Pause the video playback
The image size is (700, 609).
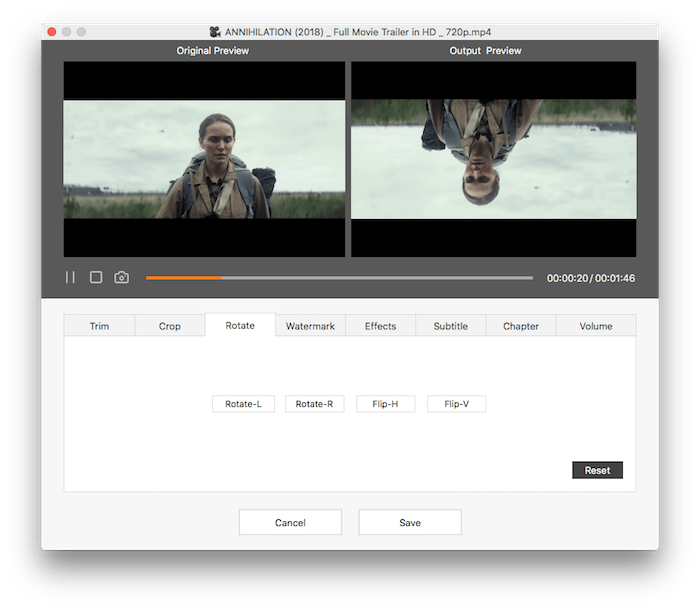coord(70,277)
